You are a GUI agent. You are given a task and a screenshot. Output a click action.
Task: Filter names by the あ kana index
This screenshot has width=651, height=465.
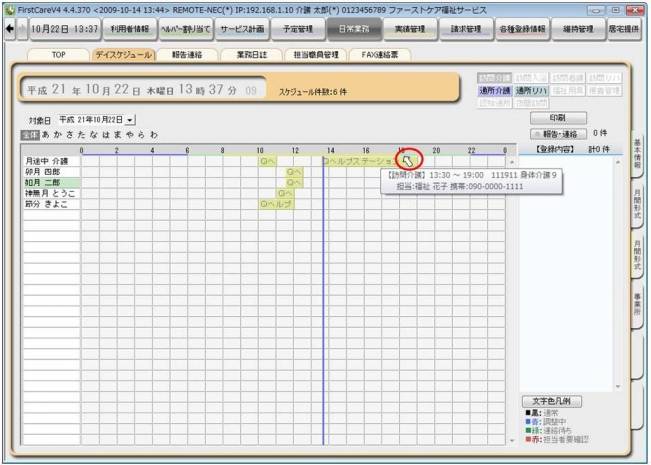point(45,134)
